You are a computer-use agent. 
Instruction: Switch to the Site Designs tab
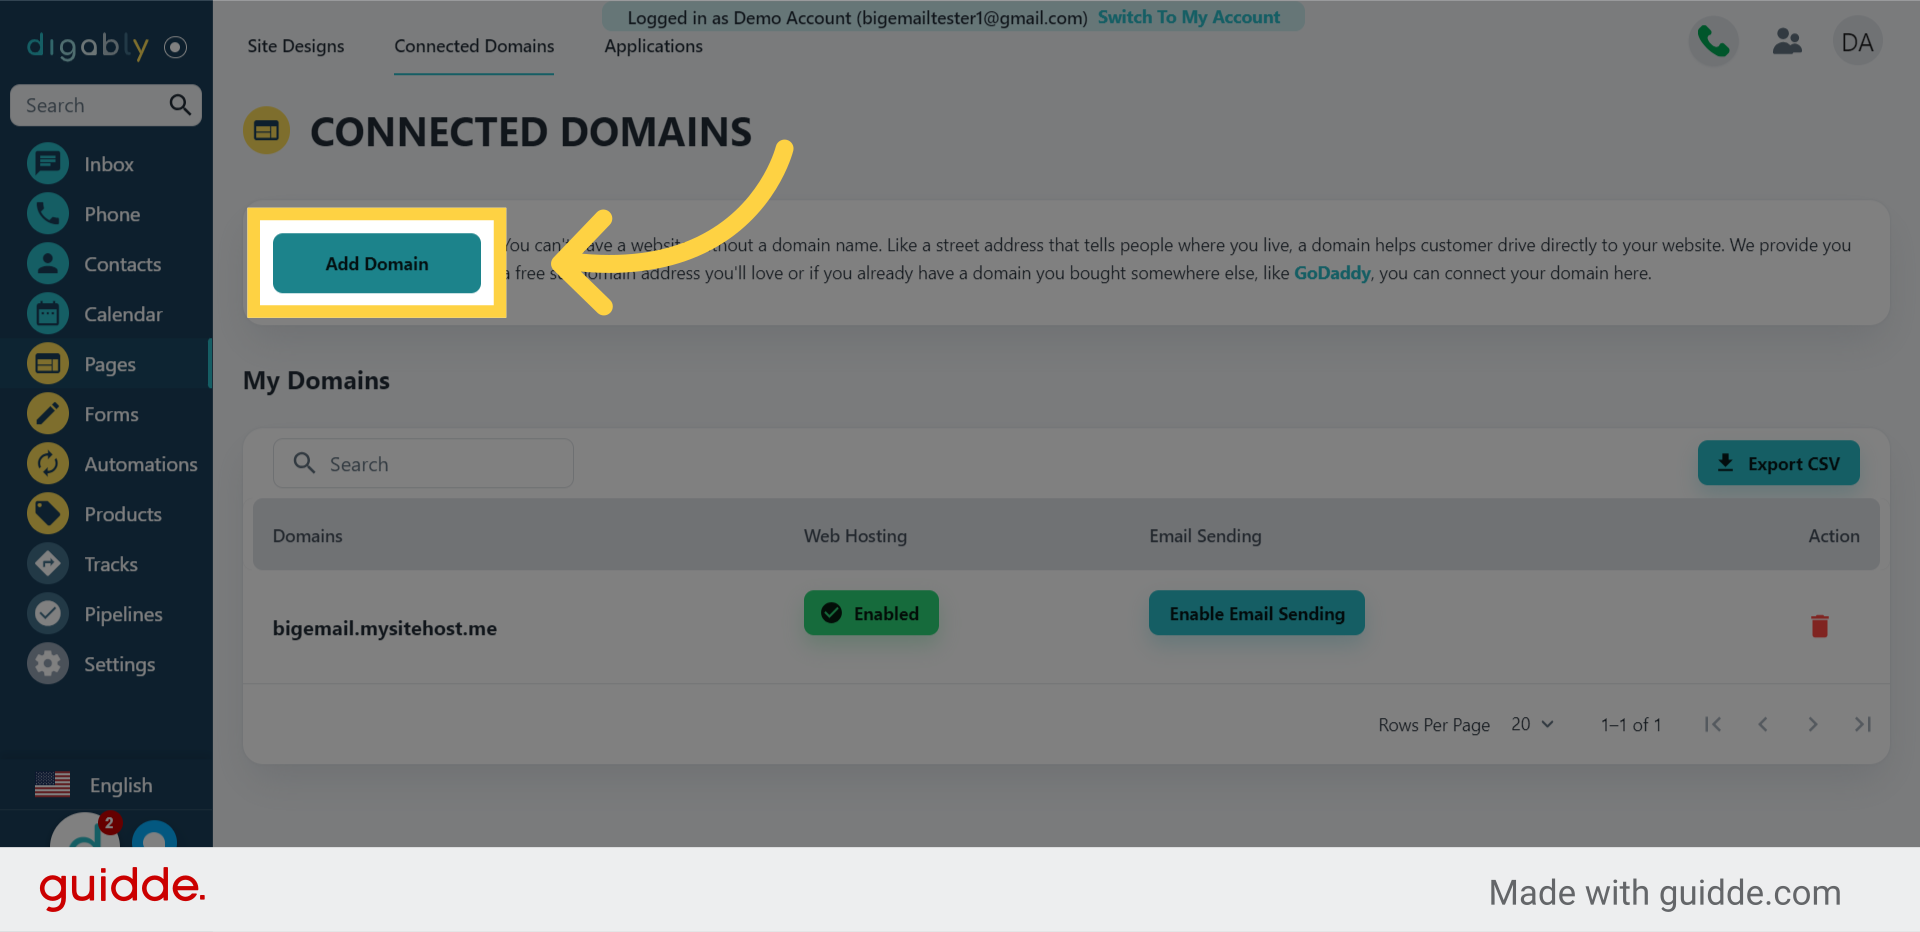point(296,46)
